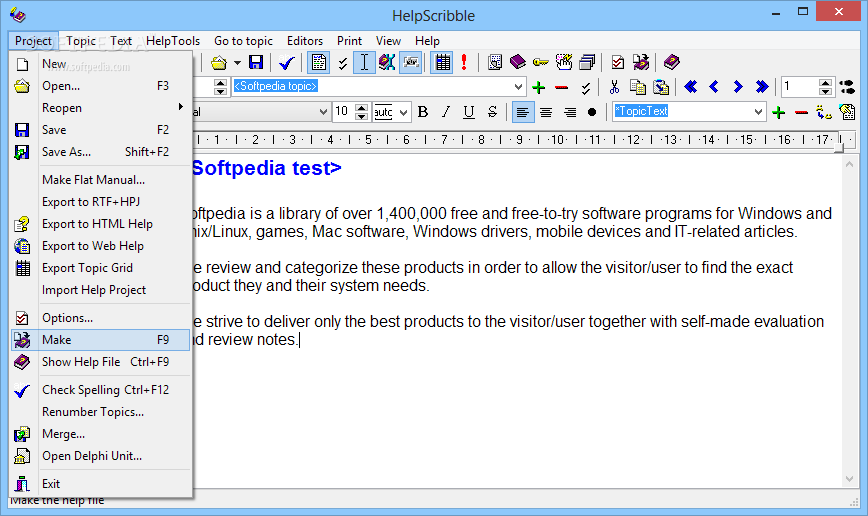The width and height of the screenshot is (868, 516).
Task: Choose Export to HTML Help
Action: pyautogui.click(x=100, y=224)
